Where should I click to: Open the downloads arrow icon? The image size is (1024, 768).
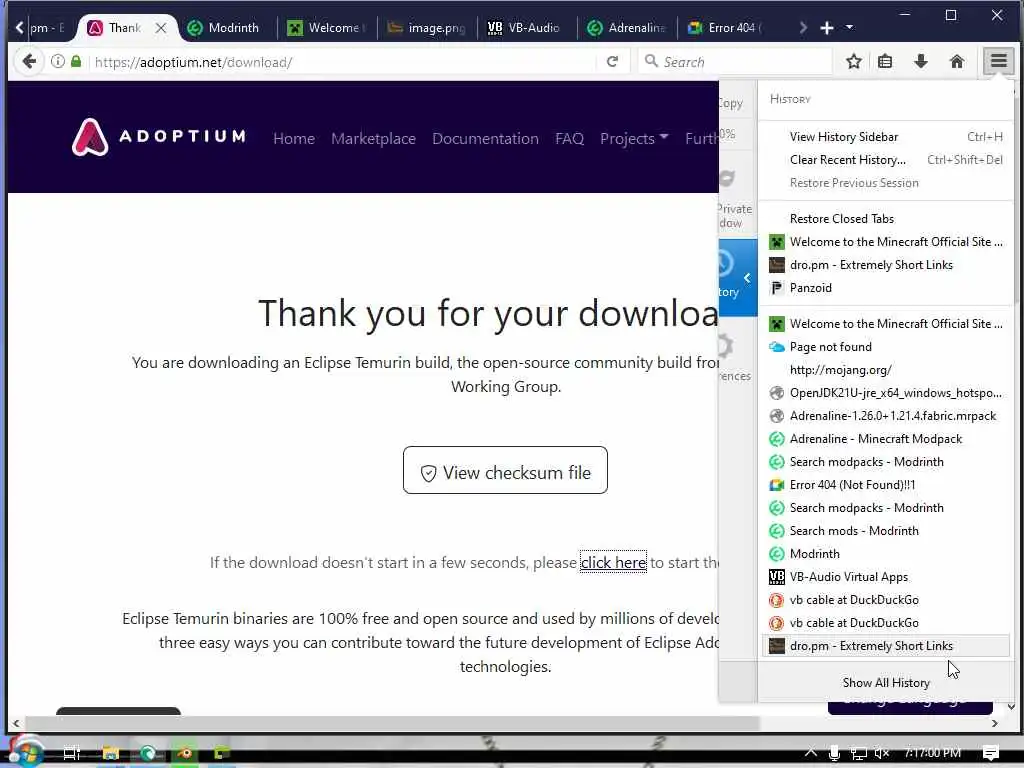pos(921,61)
